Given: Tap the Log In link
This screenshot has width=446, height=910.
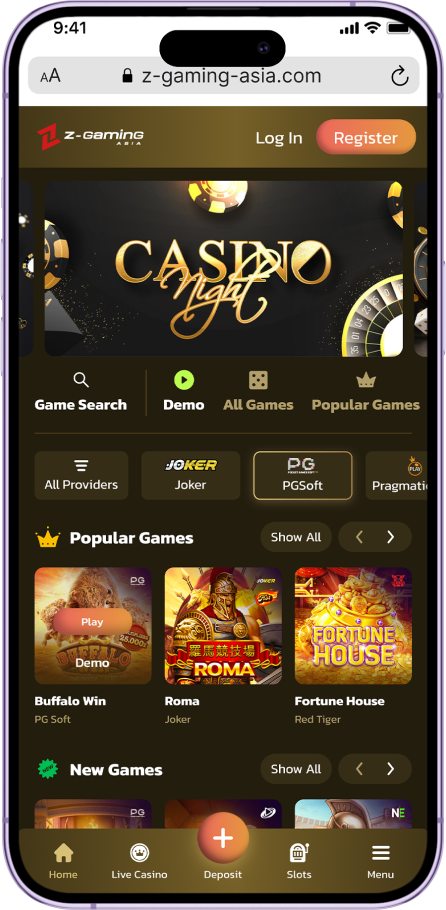Looking at the screenshot, I should [x=279, y=138].
